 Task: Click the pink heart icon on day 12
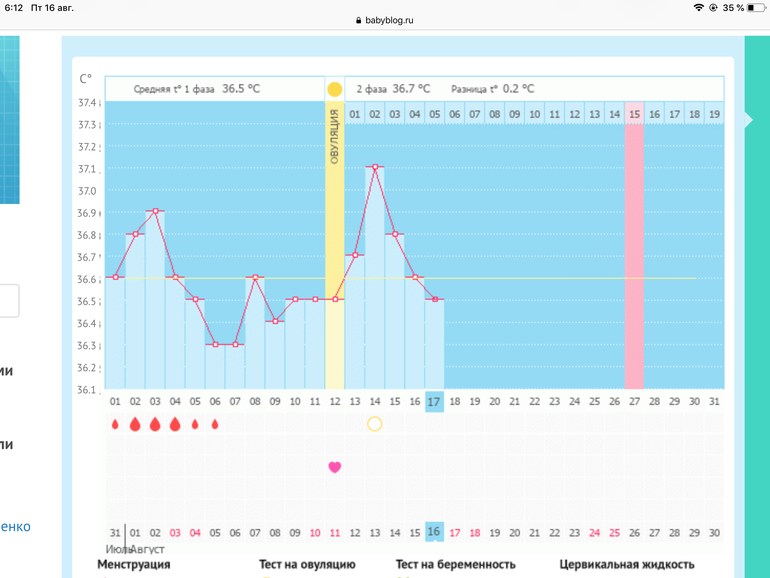point(335,467)
